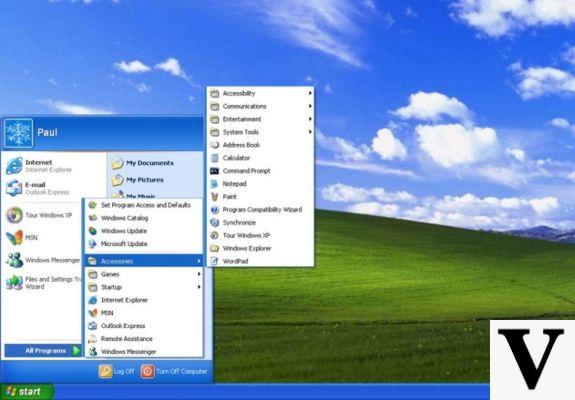Expand the Startup submenu

click(144, 287)
